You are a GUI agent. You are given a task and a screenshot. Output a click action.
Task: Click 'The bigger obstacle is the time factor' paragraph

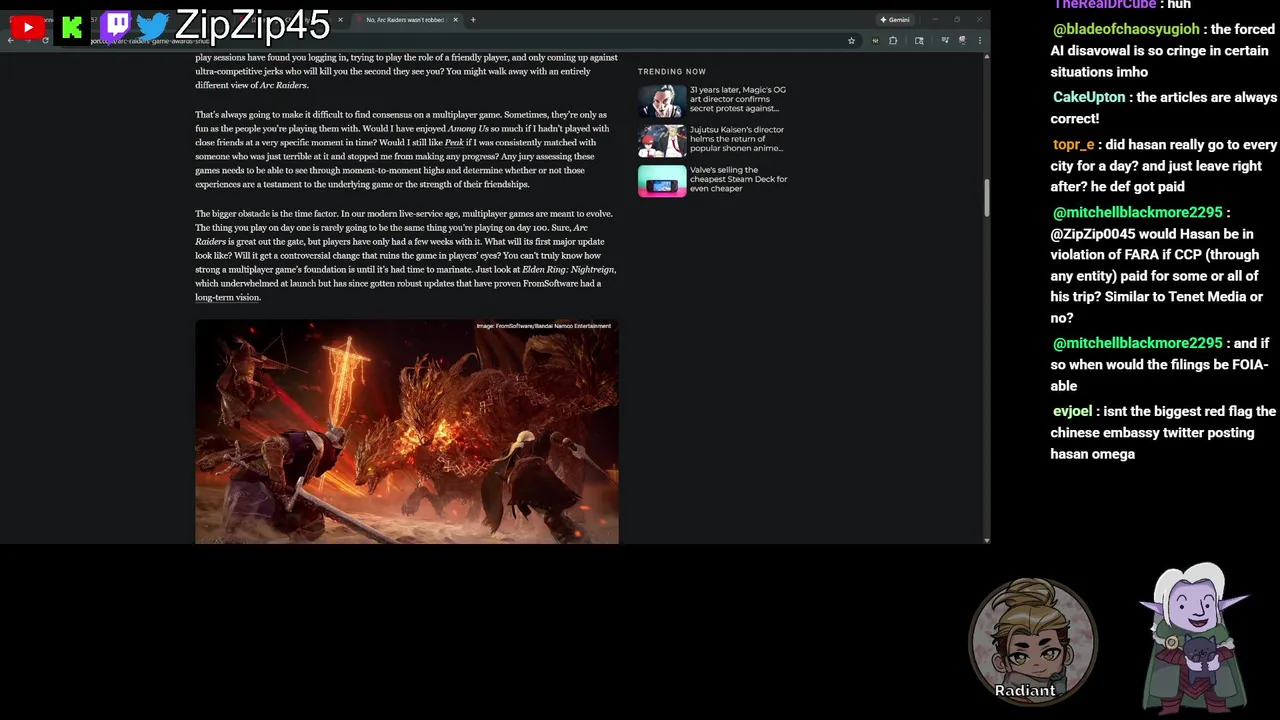pos(405,255)
